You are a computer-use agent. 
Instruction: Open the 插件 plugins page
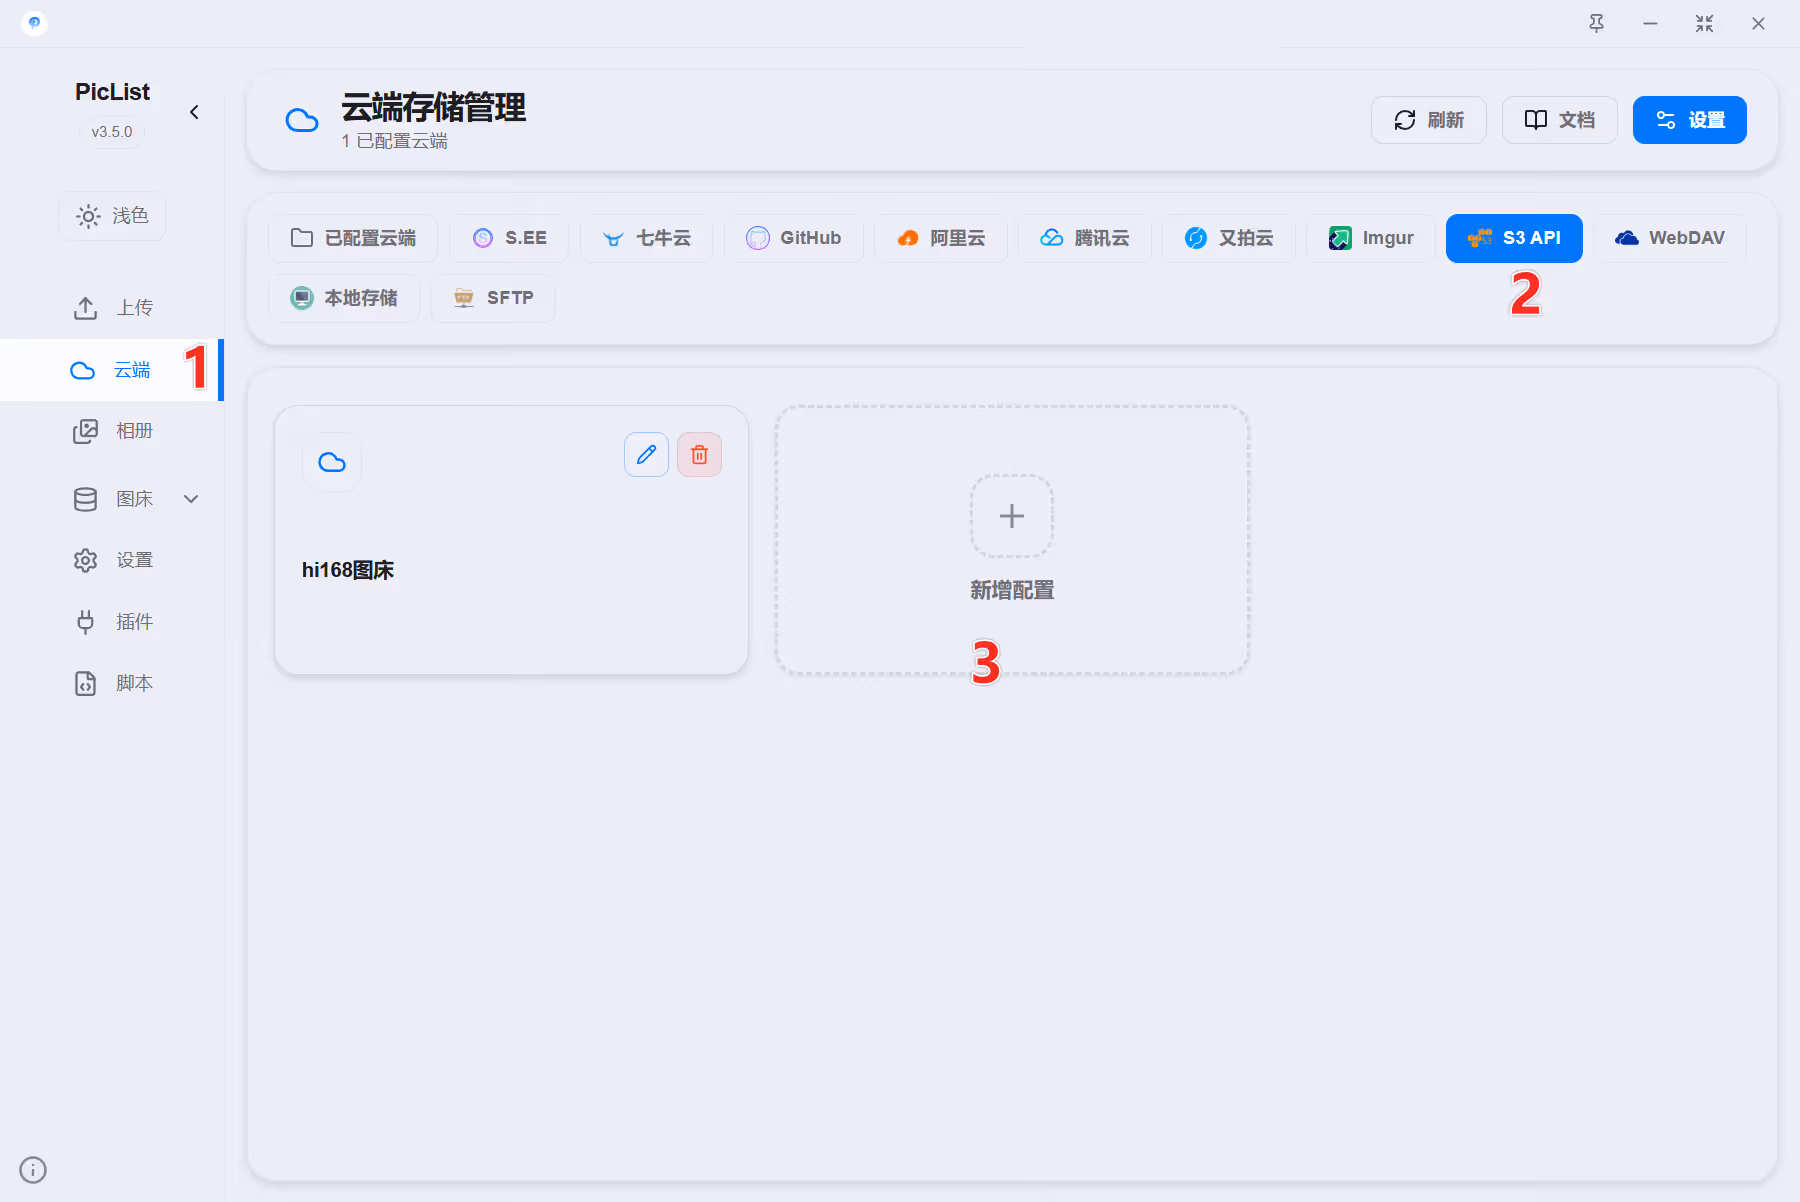112,622
